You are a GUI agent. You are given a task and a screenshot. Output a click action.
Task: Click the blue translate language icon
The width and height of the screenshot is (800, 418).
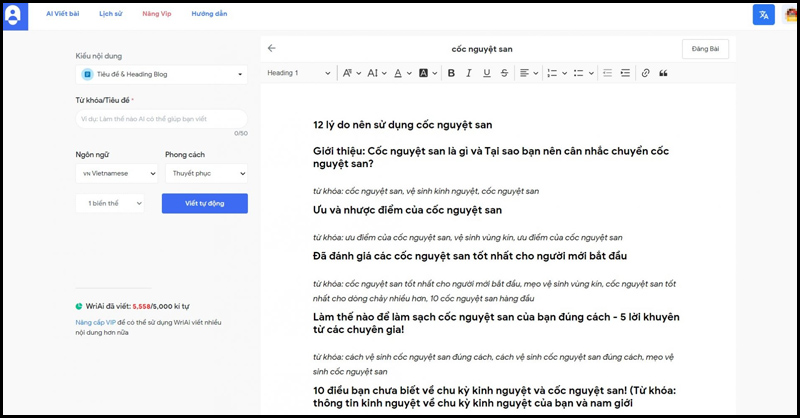(763, 15)
